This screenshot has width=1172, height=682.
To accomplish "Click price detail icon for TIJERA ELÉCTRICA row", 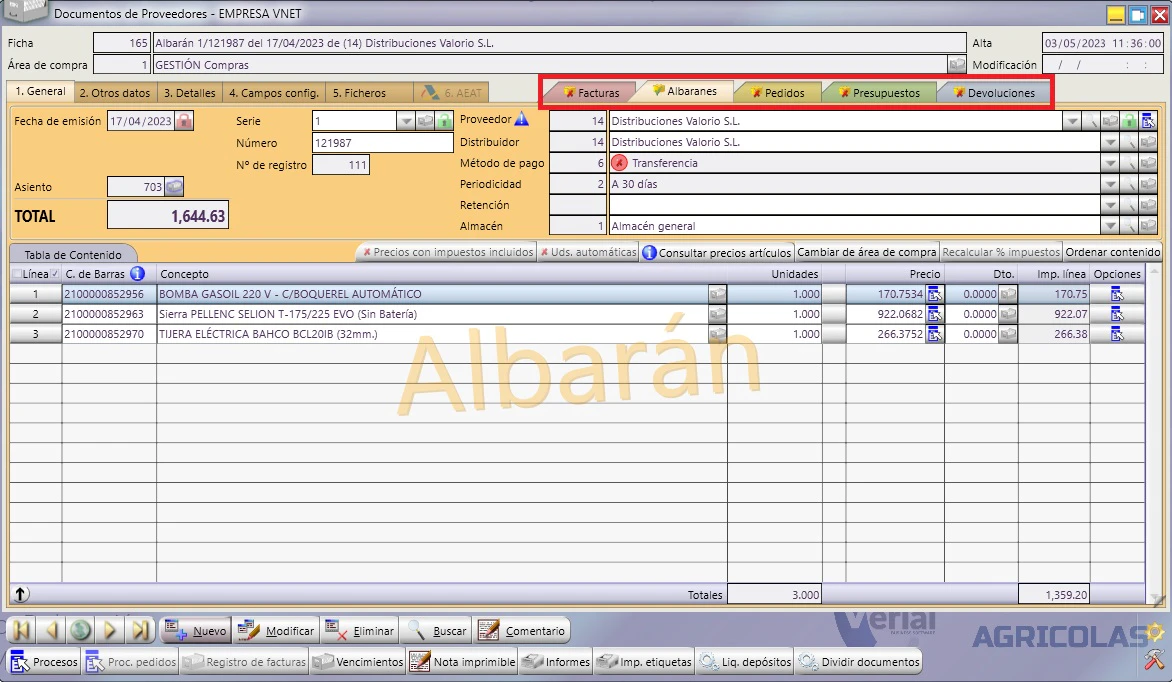I will pyautogui.click(x=934, y=334).
